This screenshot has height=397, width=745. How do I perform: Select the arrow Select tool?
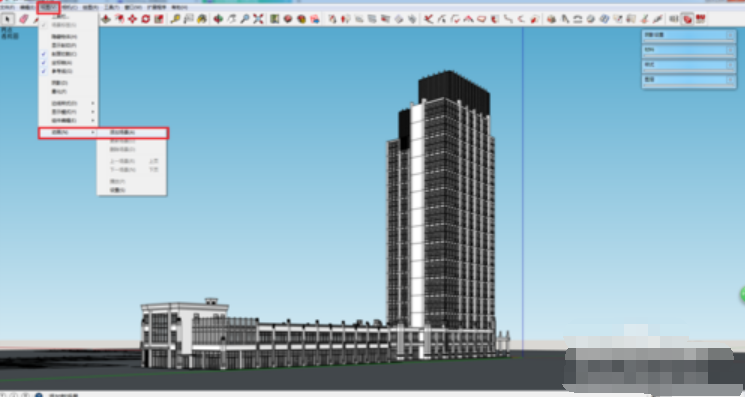tap(8, 19)
